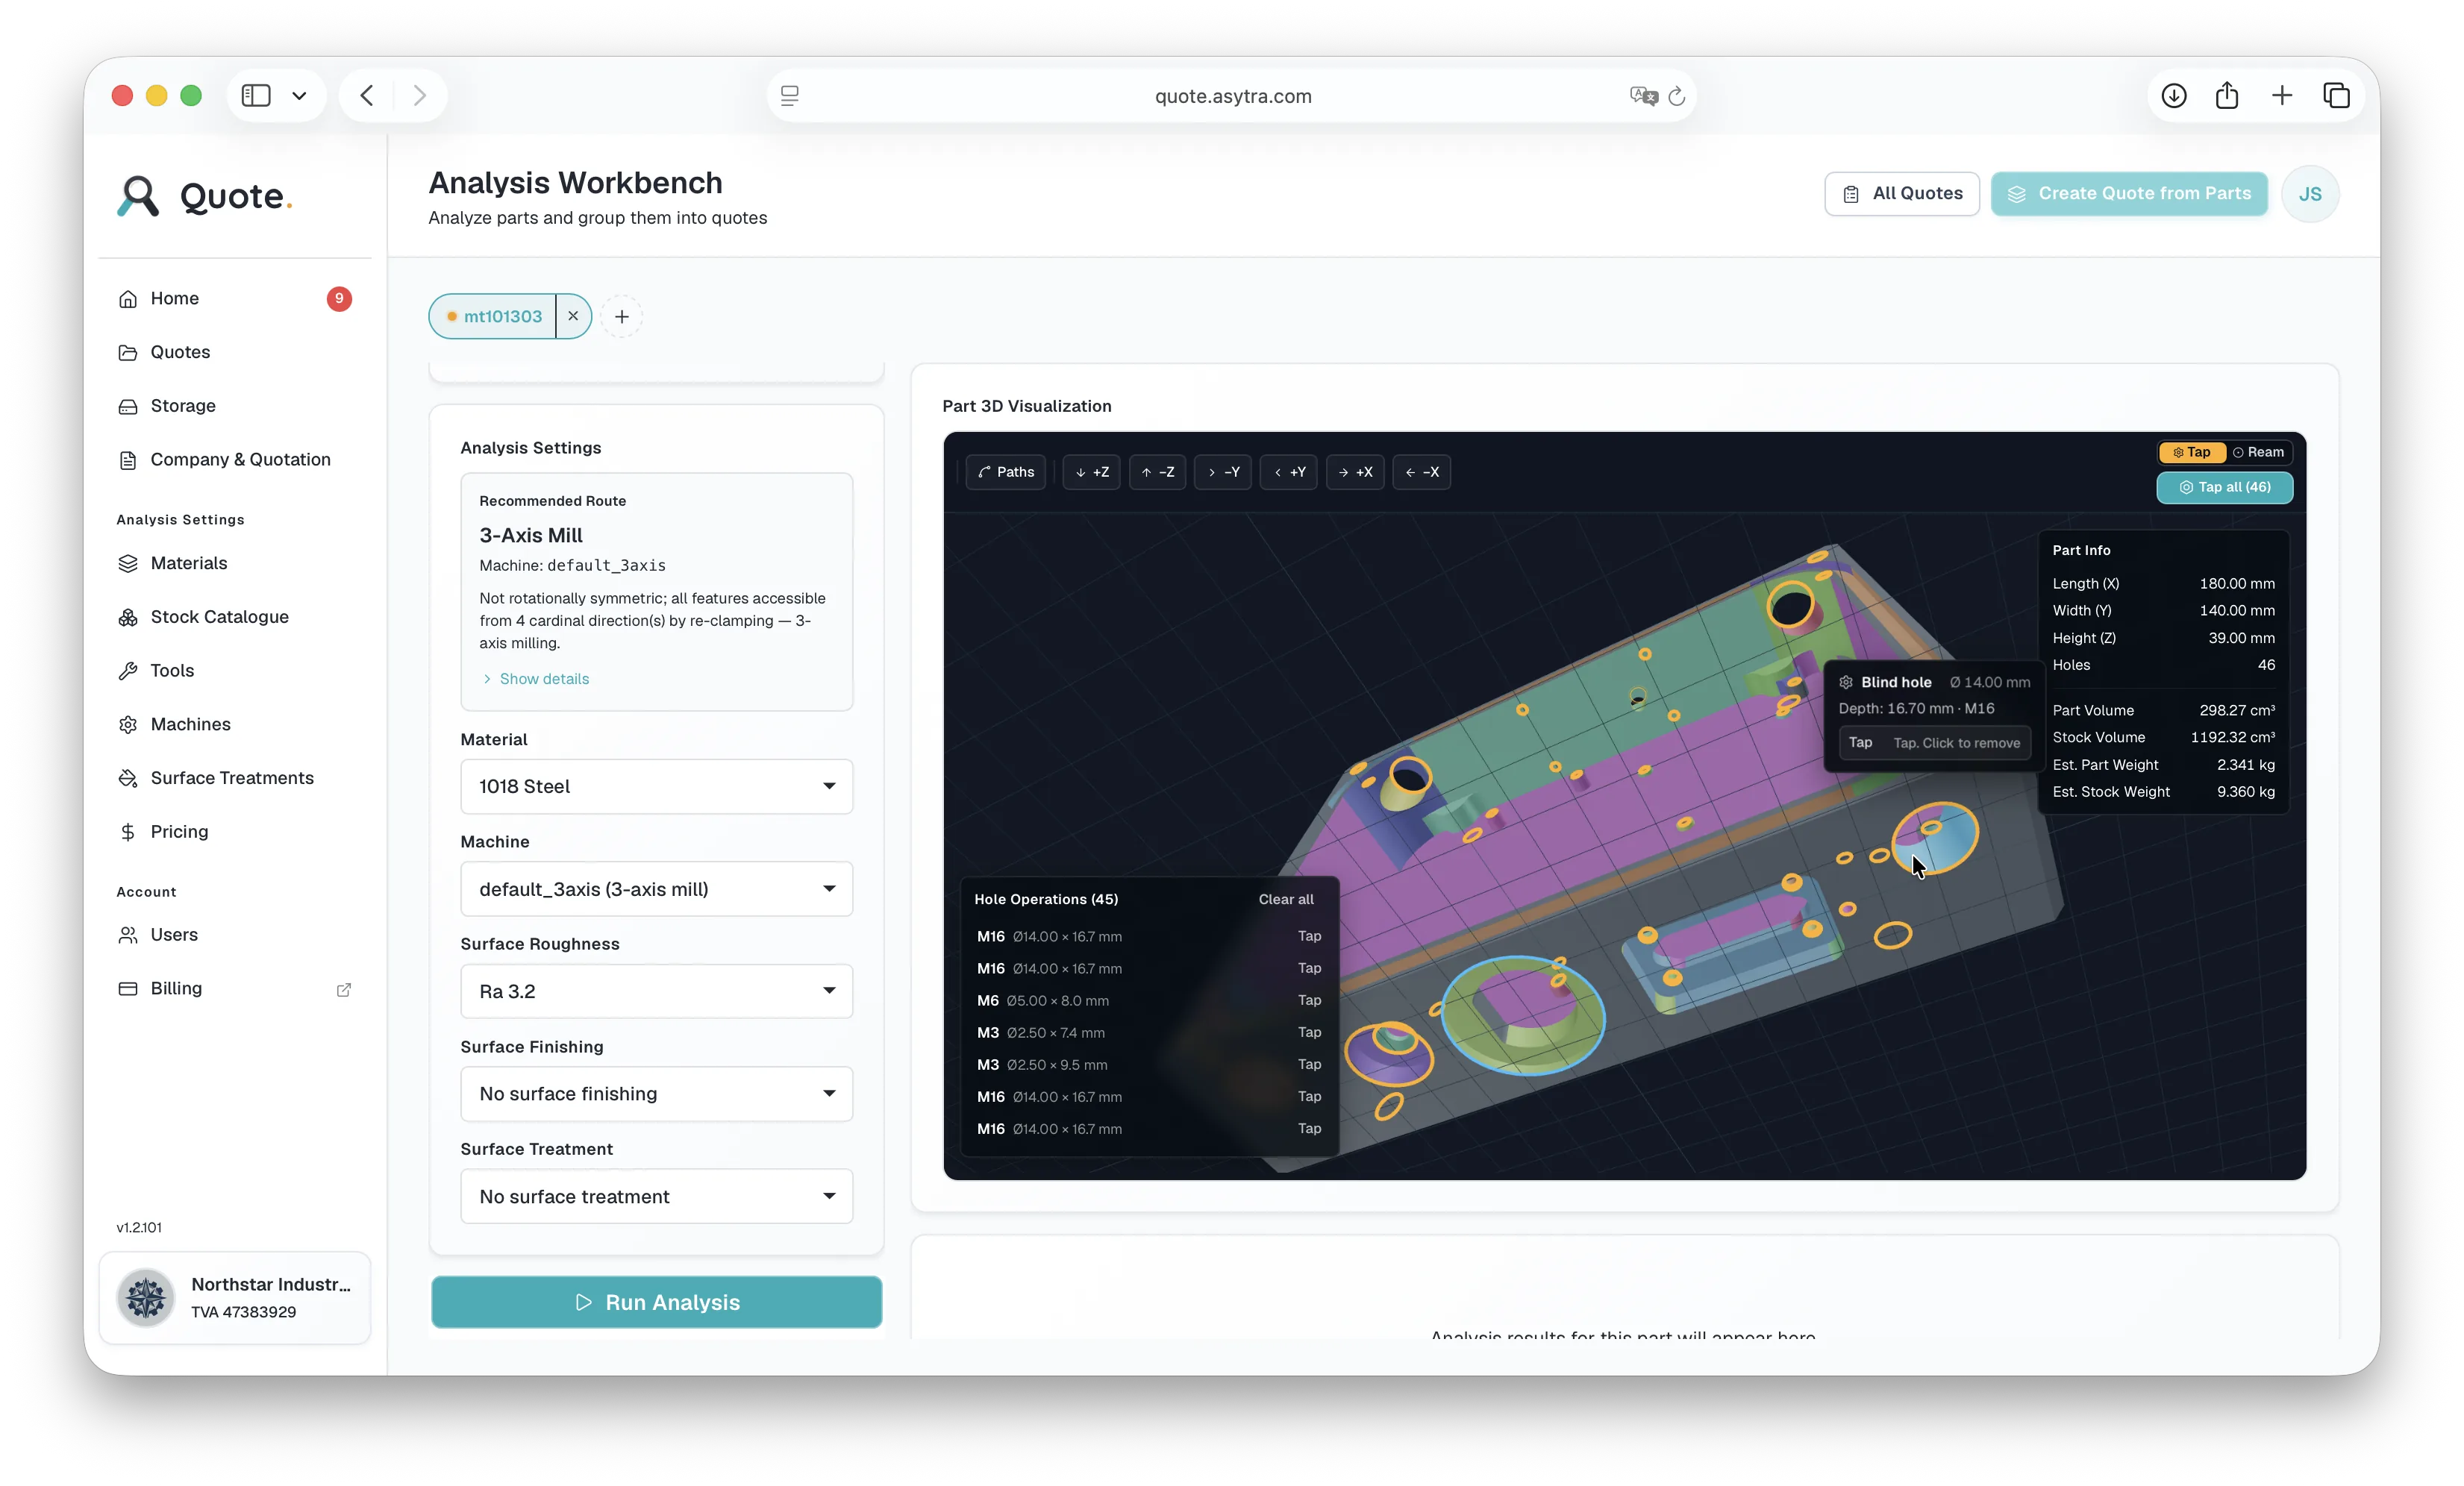Click the Home notification badge 9
This screenshot has width=2464, height=1486.
click(339, 298)
